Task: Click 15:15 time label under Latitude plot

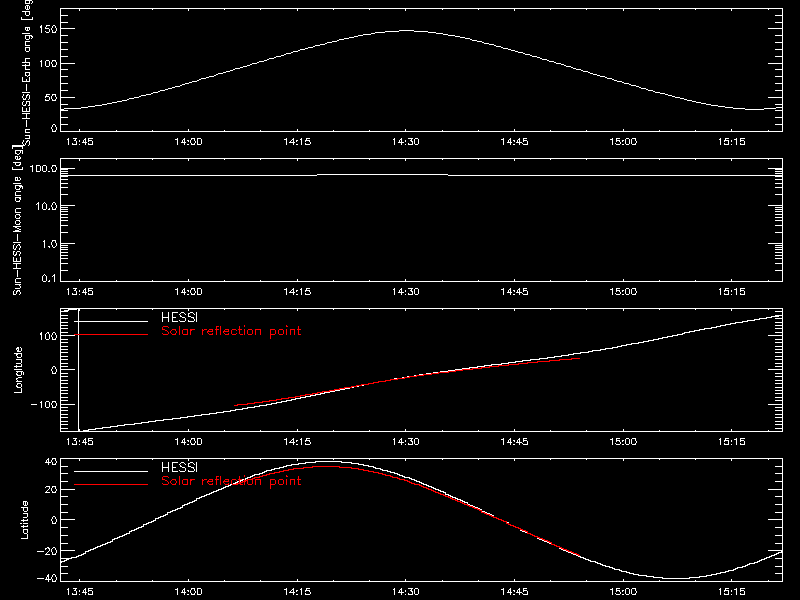Action: click(732, 592)
